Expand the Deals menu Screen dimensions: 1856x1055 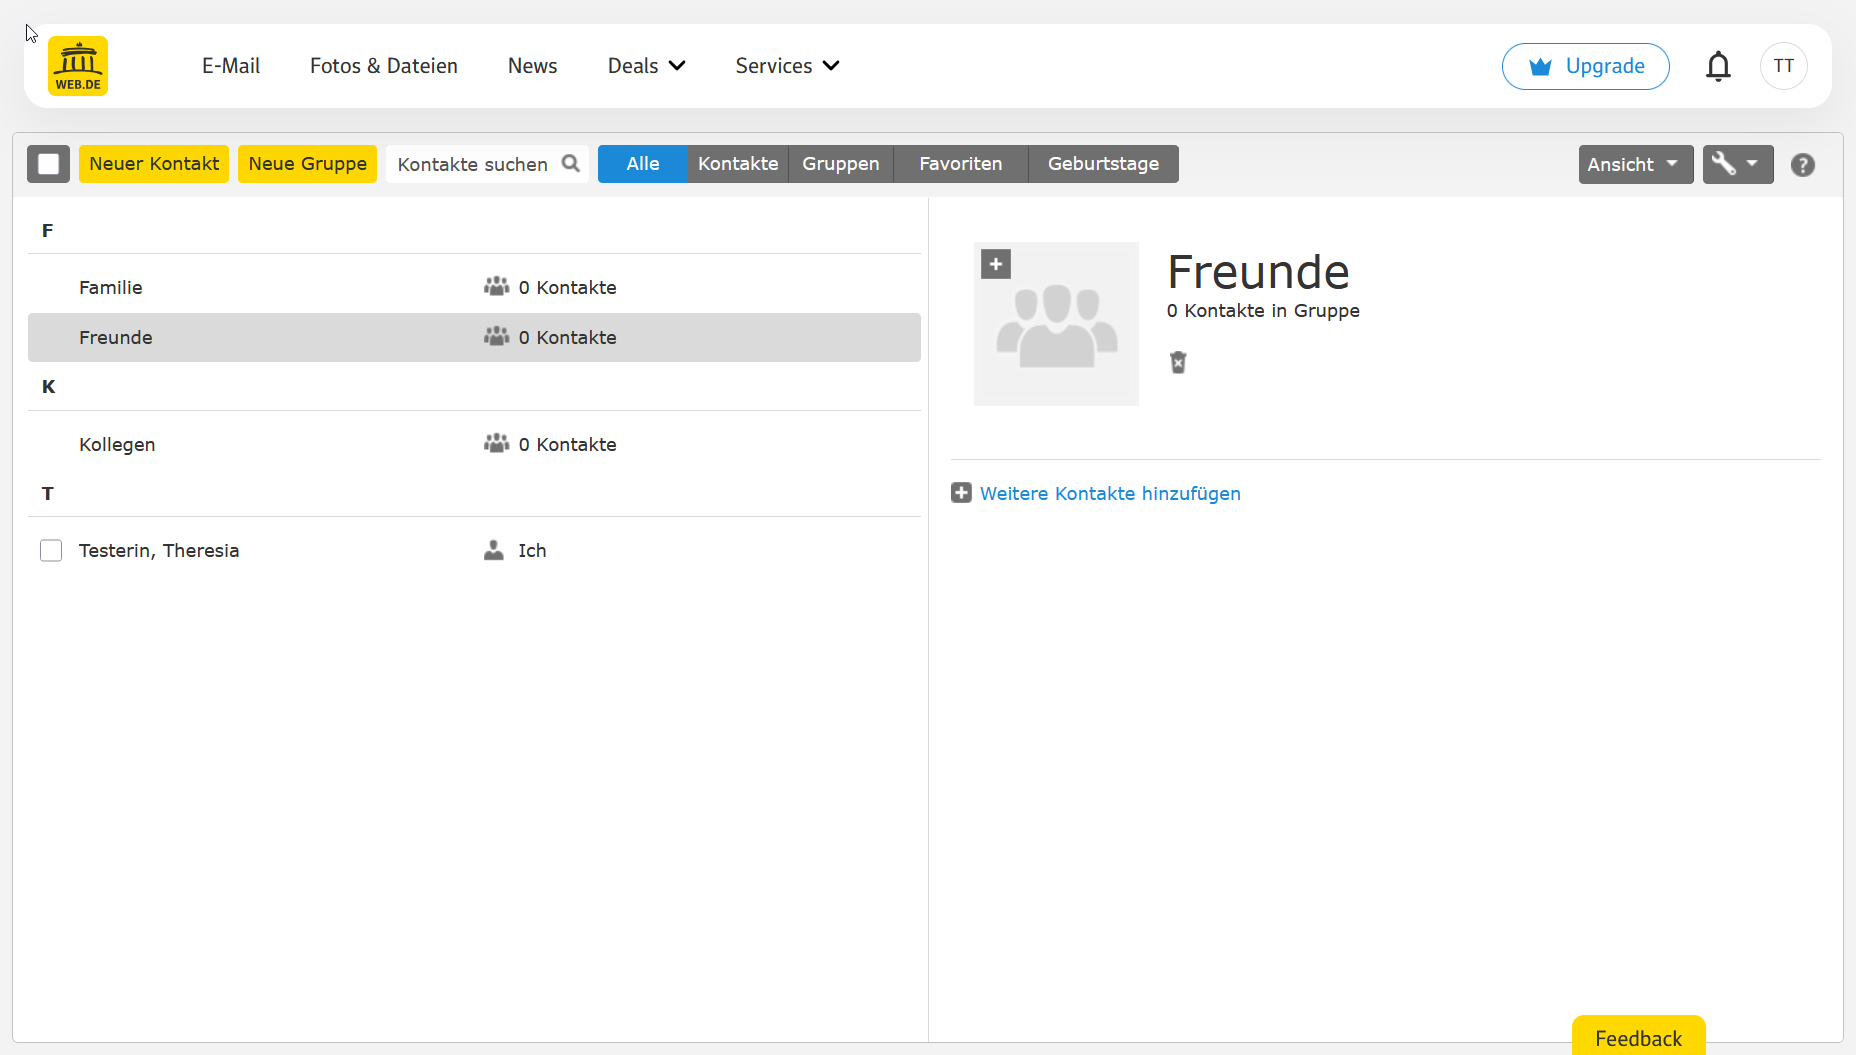coord(646,66)
